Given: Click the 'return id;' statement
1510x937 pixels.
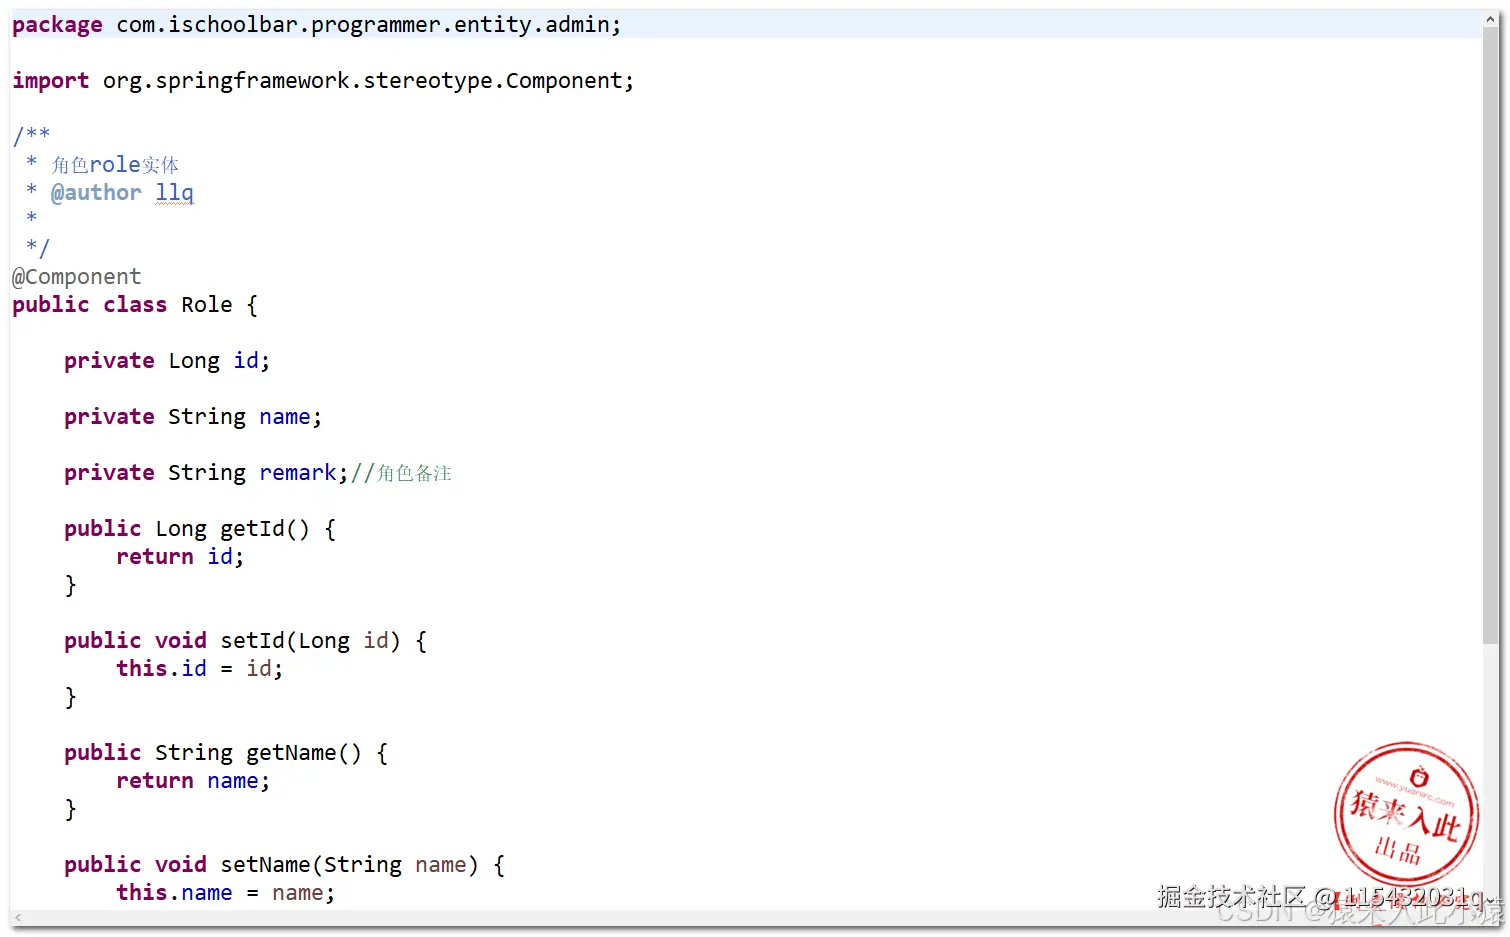Looking at the screenshot, I should [x=180, y=557].
